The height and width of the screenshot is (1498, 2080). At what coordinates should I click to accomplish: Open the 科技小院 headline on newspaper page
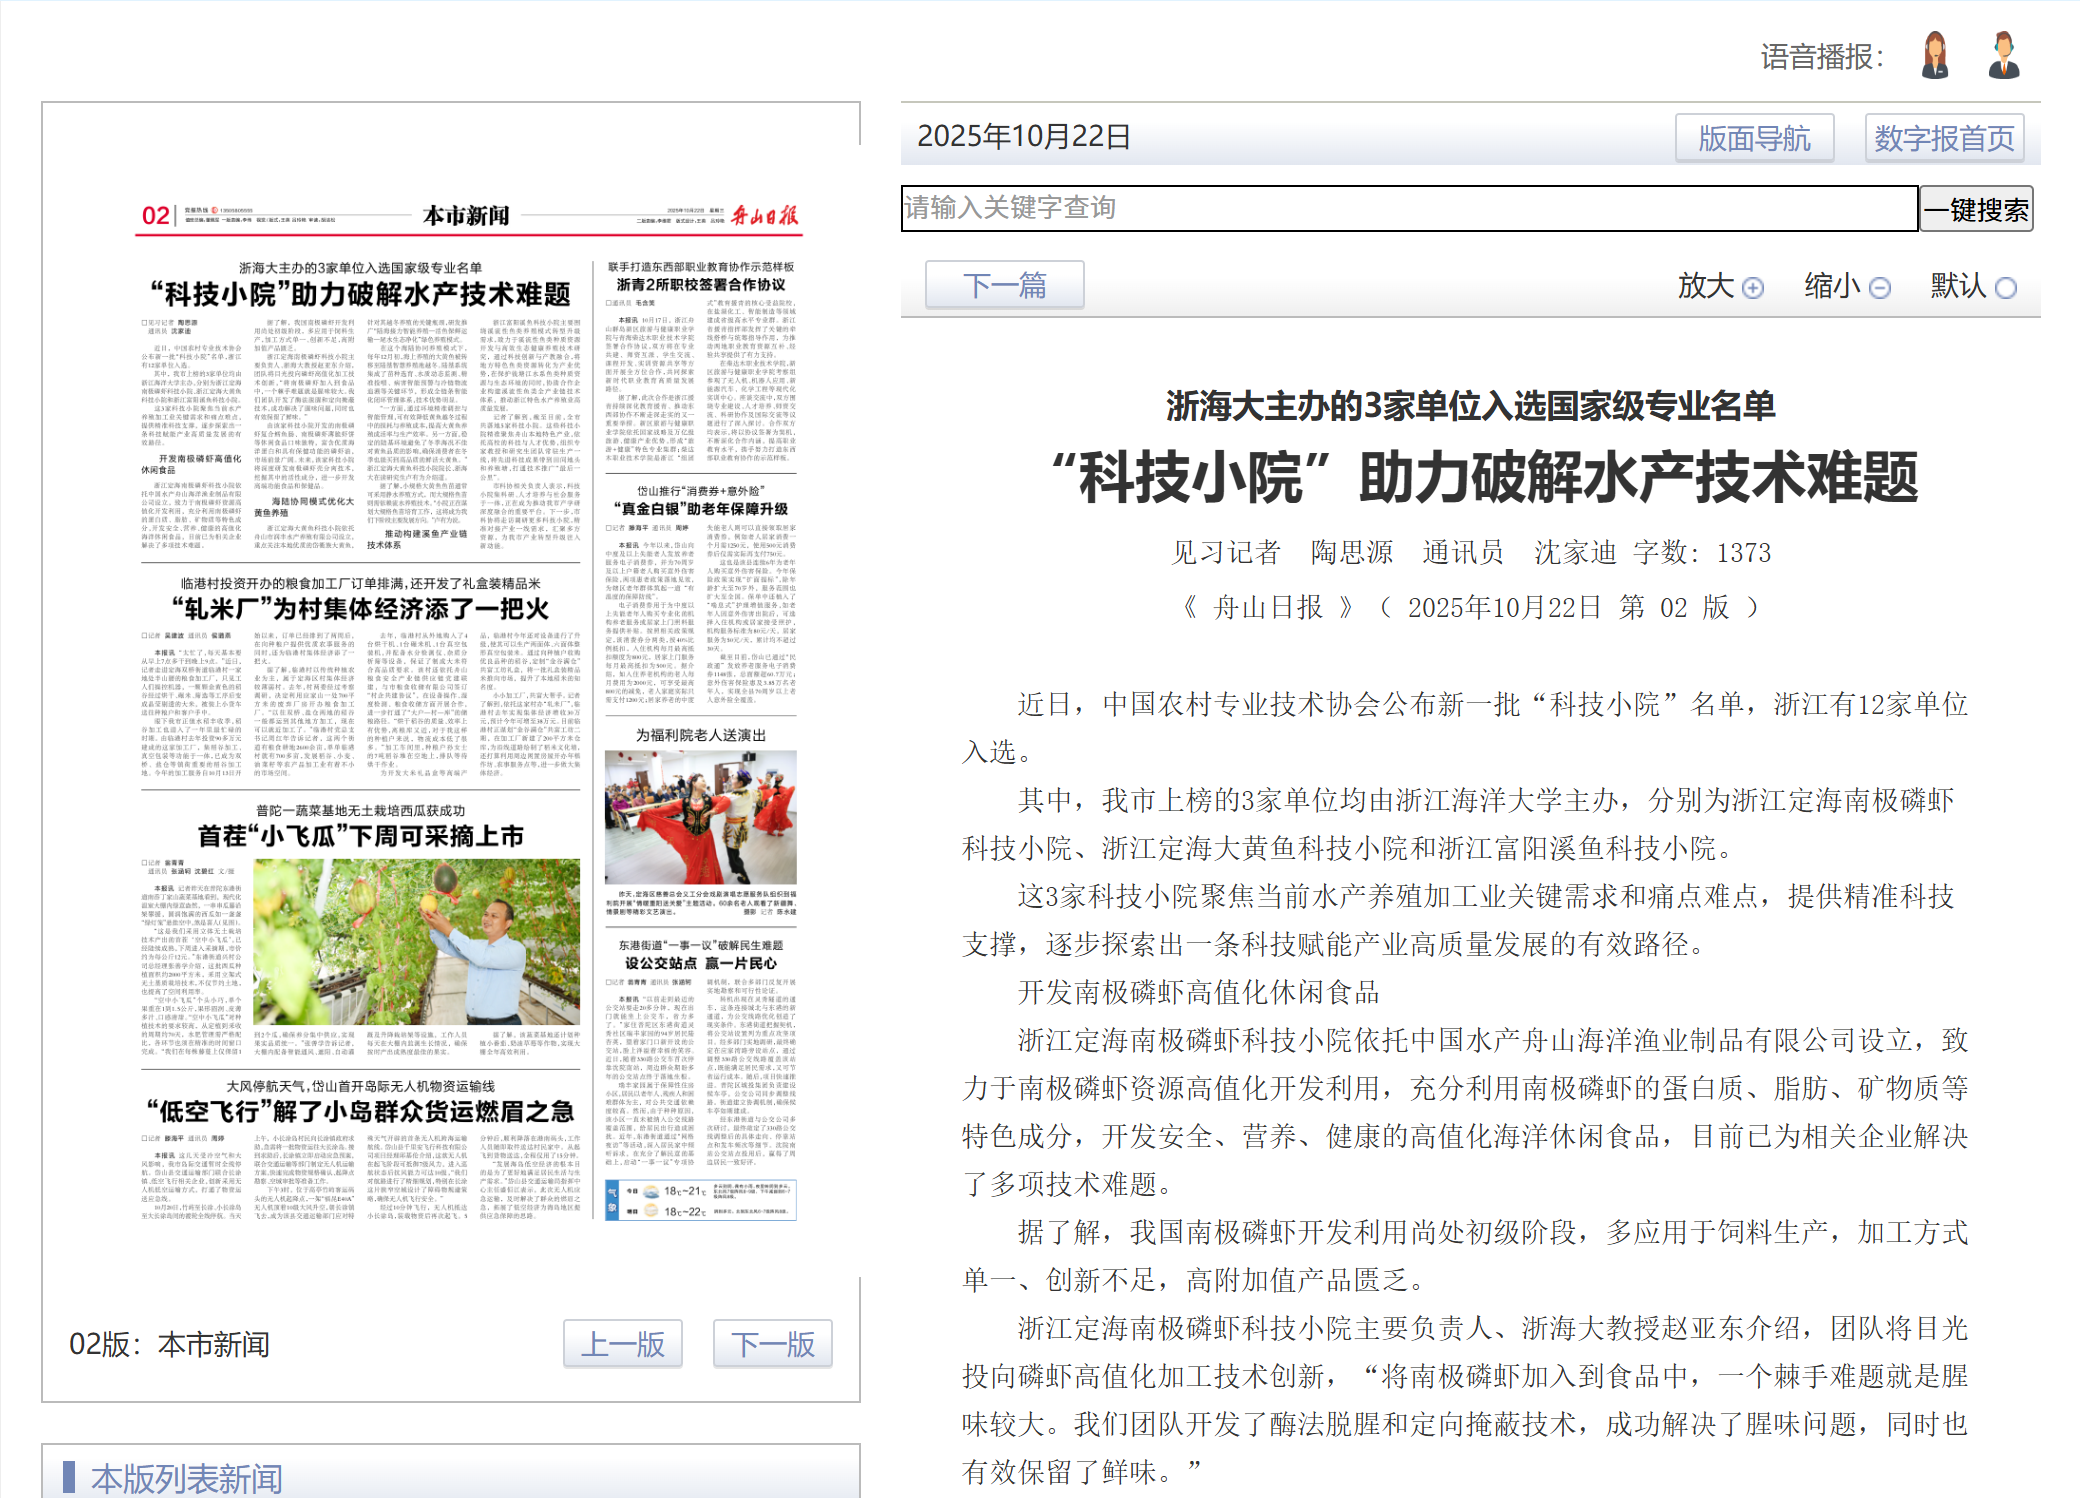(x=360, y=294)
